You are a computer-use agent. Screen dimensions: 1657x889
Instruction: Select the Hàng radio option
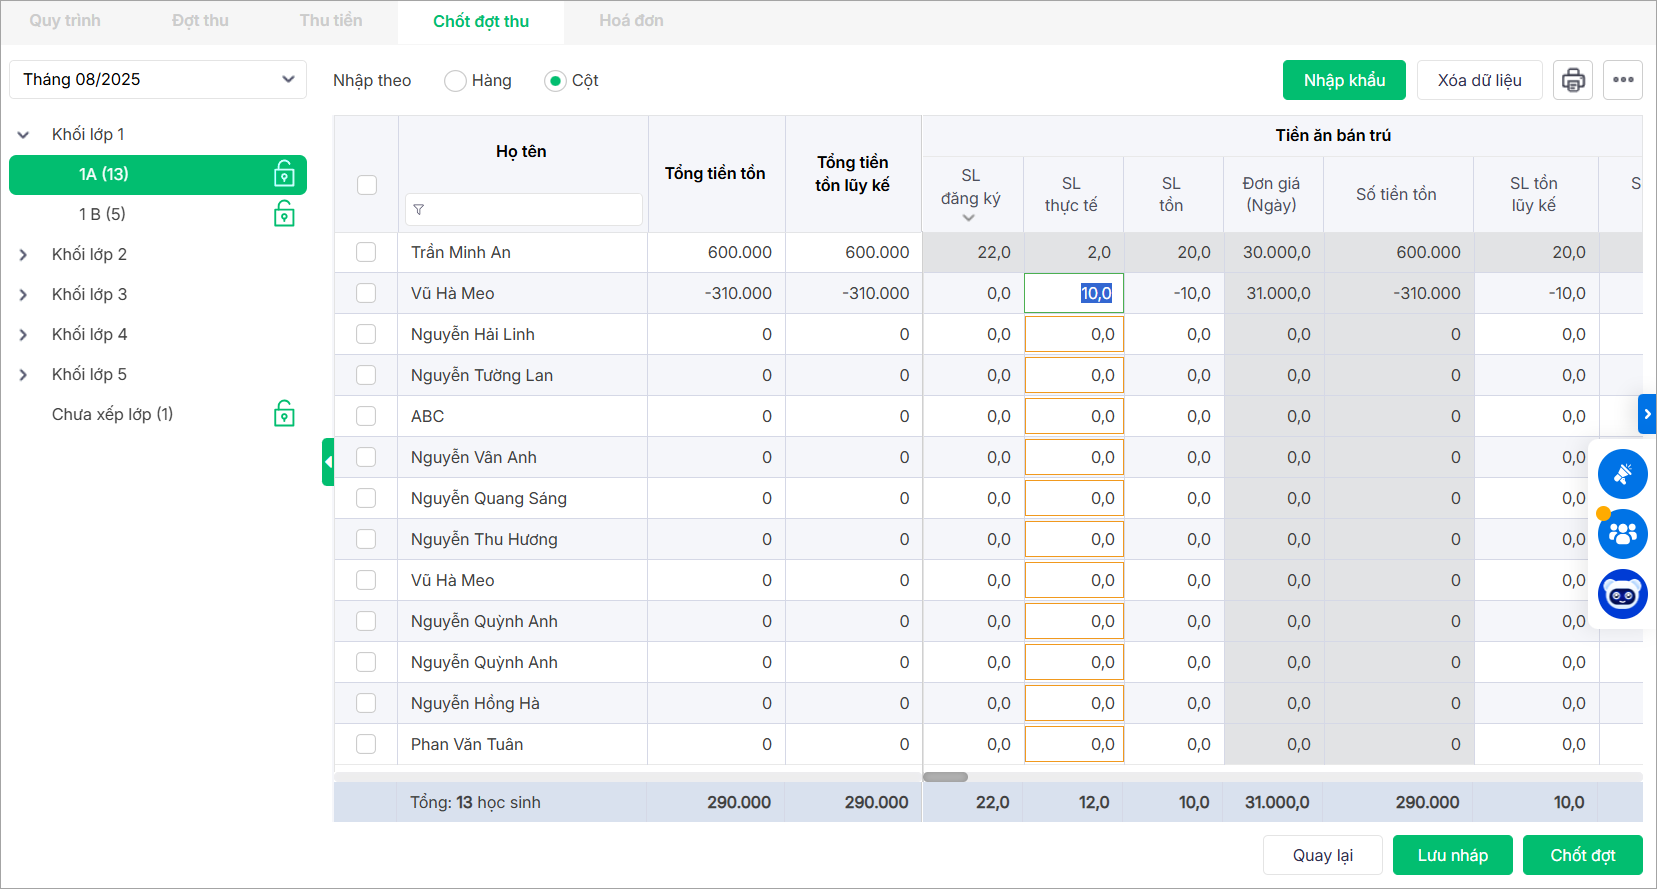456,81
